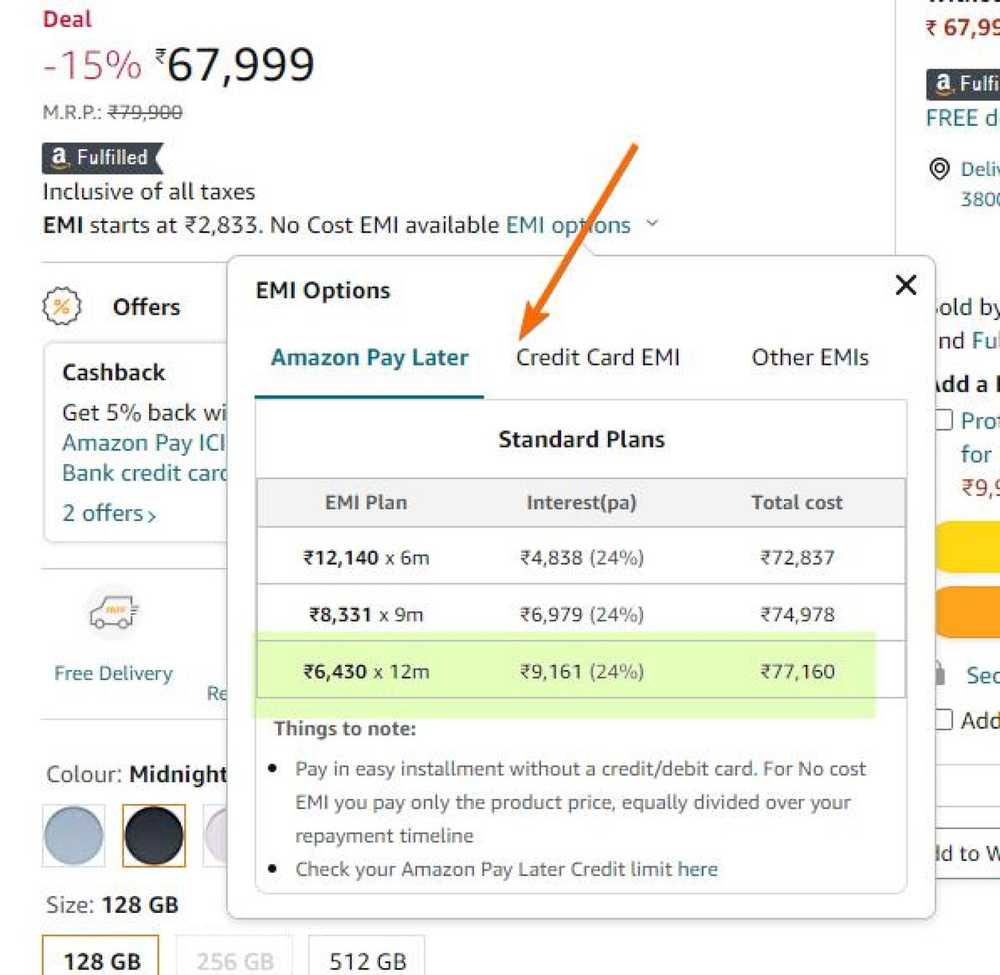Select the light blue colour swatch
The image size is (1000, 975).
click(x=73, y=835)
